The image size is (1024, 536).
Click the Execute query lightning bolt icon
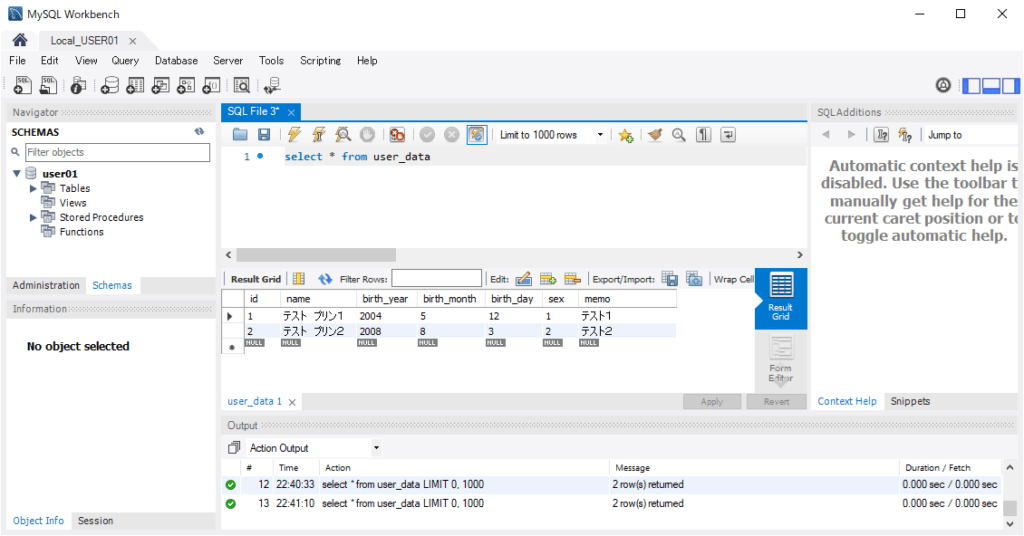pos(294,135)
